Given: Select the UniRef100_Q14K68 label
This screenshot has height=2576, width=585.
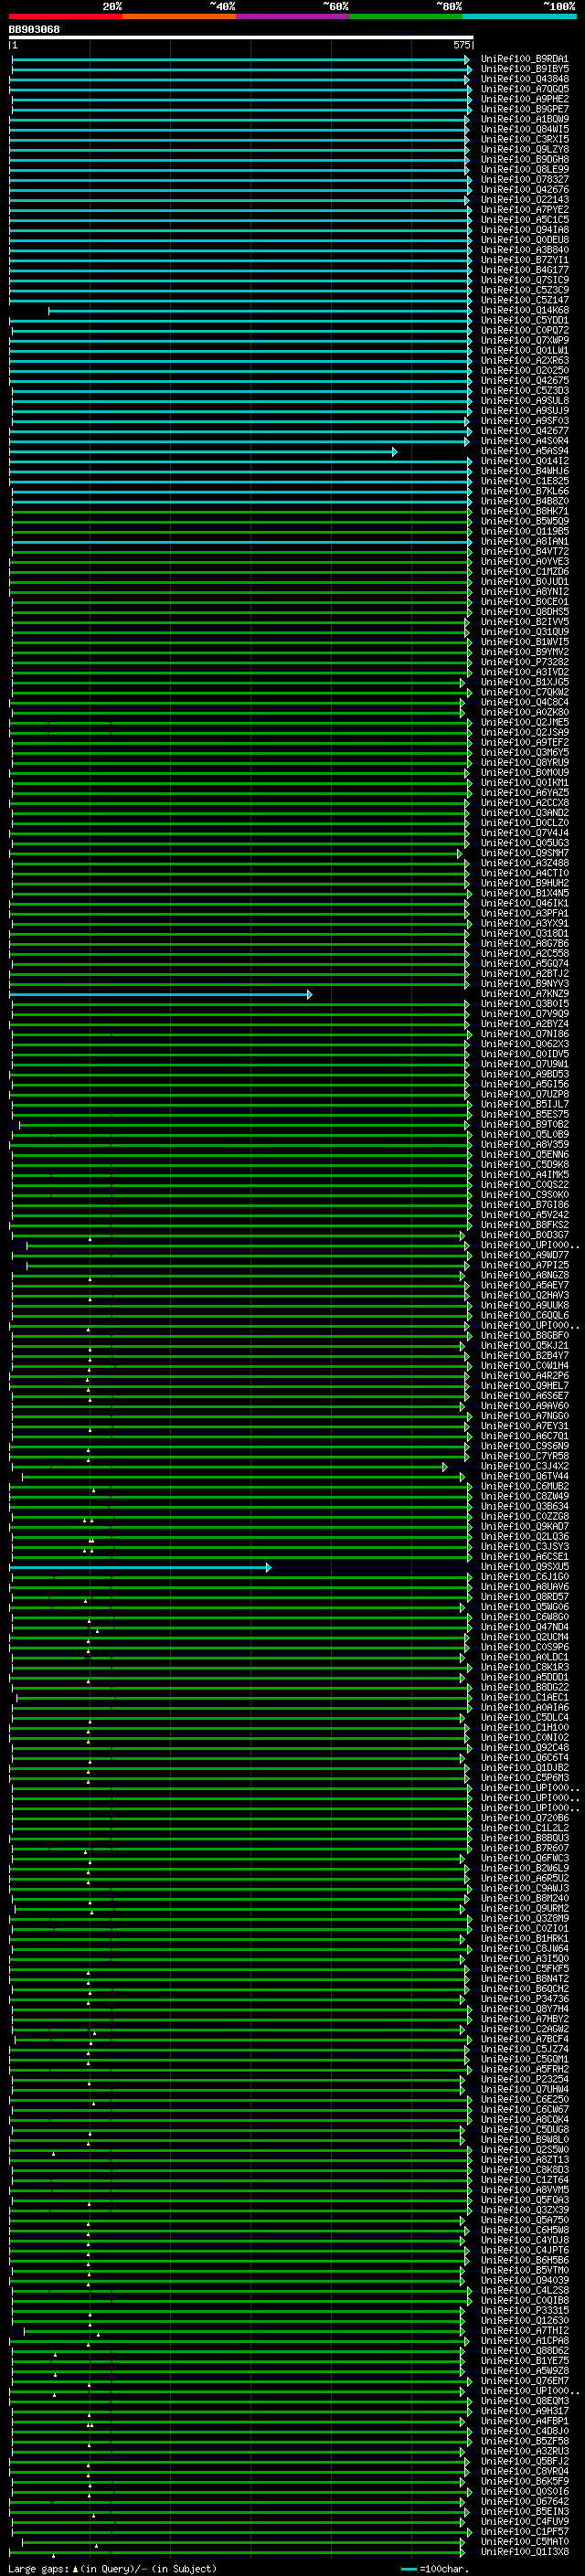Looking at the screenshot, I should 524,310.
